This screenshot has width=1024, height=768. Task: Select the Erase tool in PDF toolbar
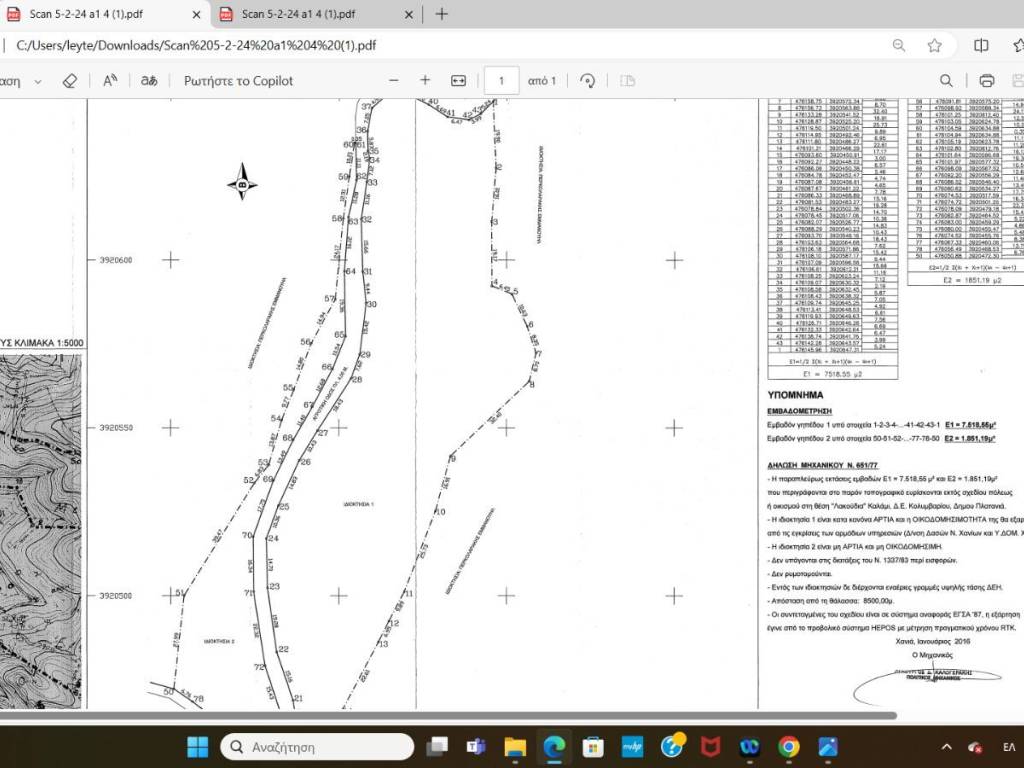click(69, 81)
